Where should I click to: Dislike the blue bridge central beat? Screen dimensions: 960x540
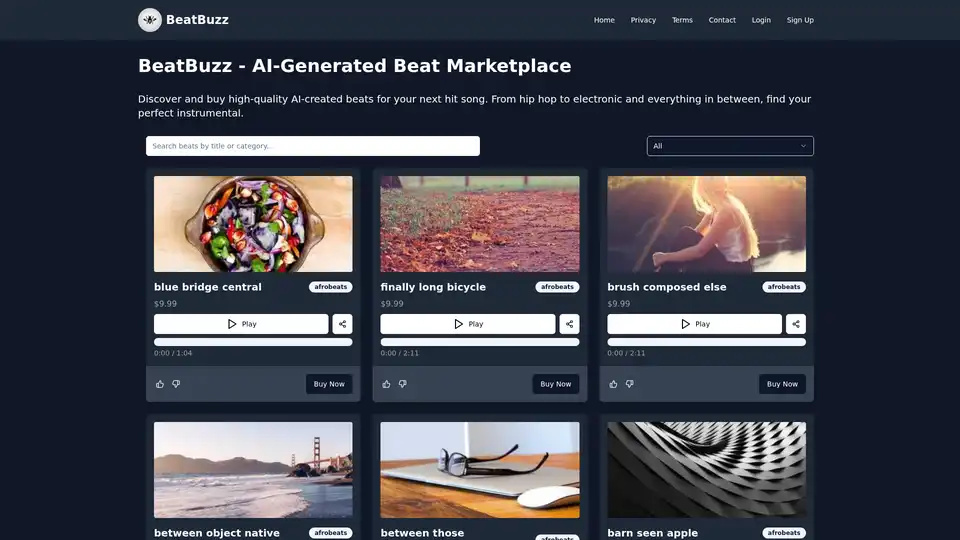pyautogui.click(x=176, y=384)
